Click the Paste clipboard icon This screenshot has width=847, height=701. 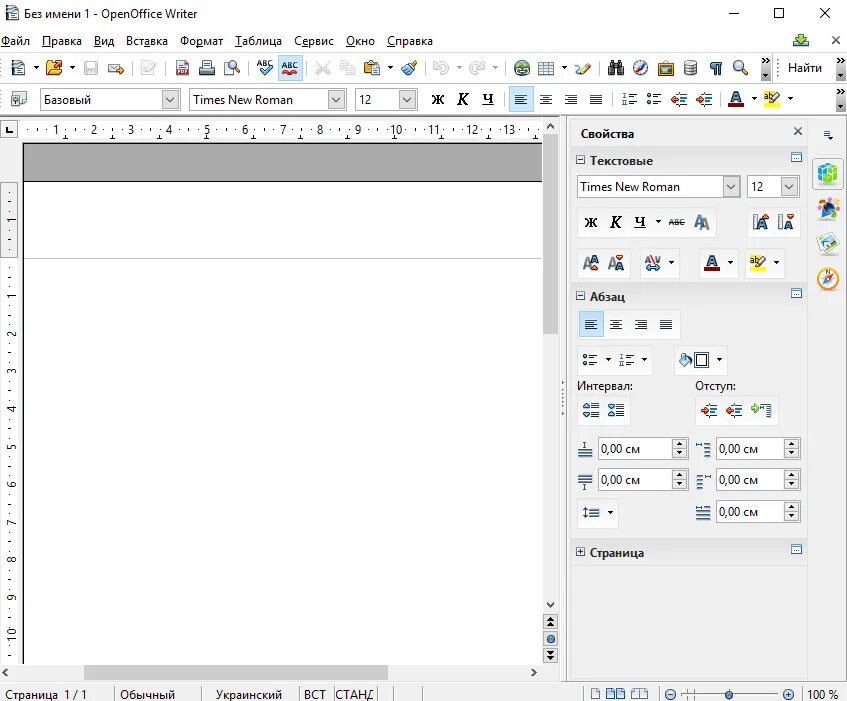coord(372,68)
